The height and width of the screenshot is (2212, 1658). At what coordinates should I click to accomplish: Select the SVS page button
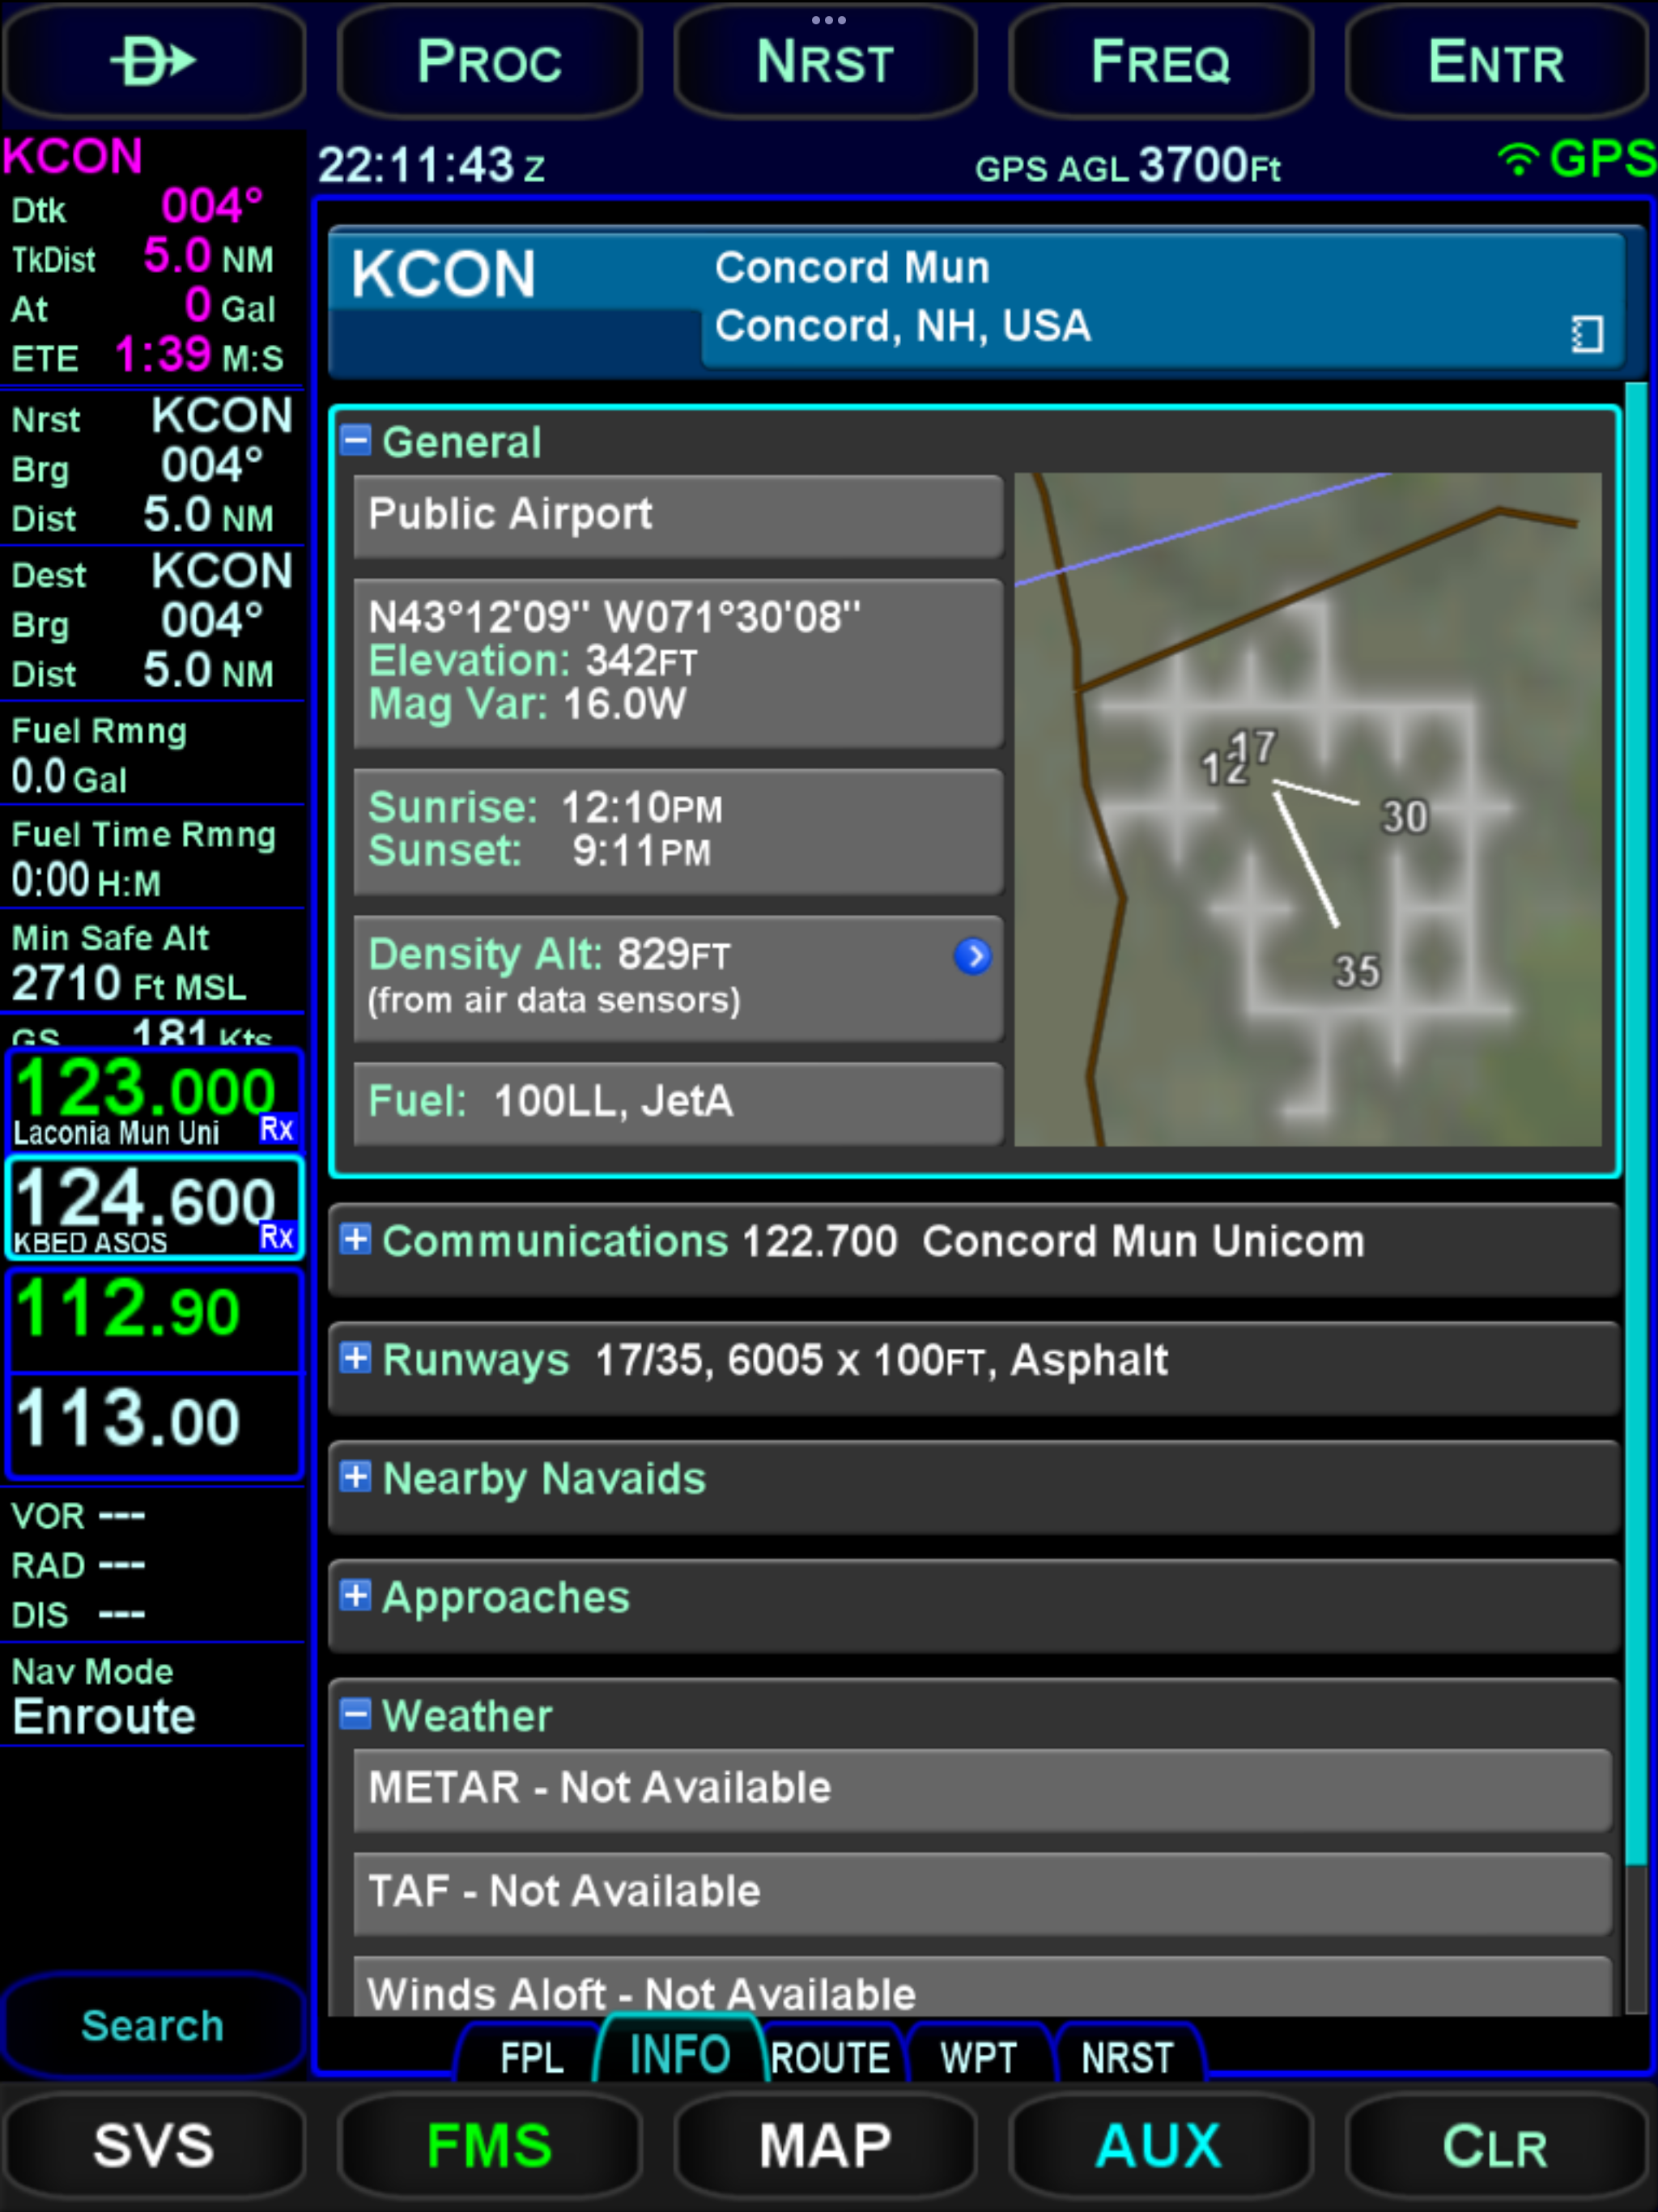(153, 2146)
